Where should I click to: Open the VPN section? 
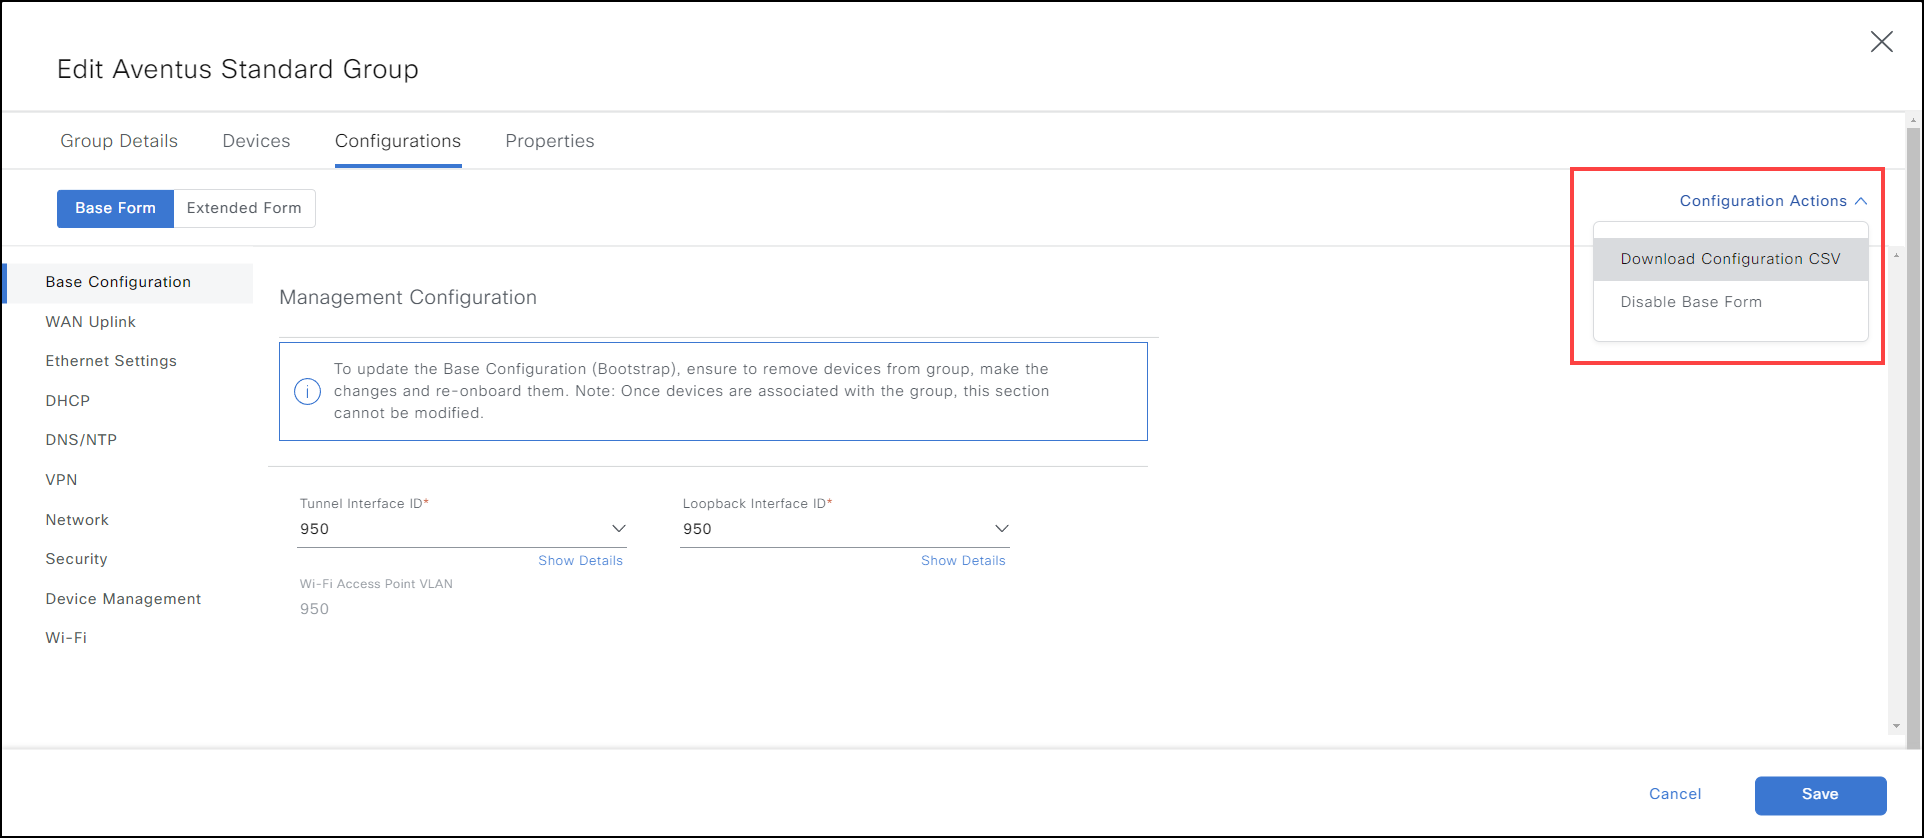[x=61, y=480]
